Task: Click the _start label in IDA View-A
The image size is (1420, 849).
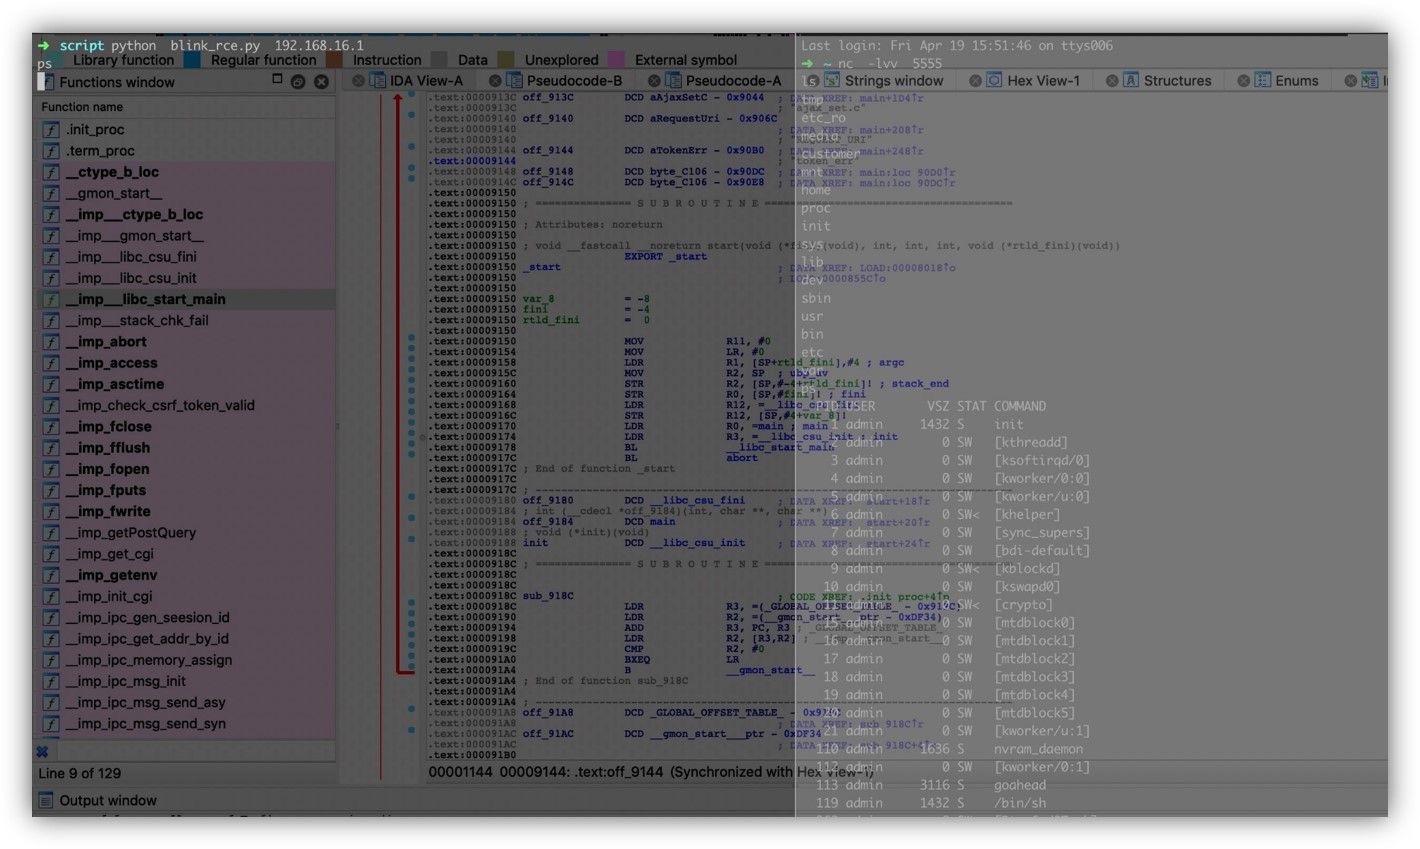Action: tap(541, 267)
